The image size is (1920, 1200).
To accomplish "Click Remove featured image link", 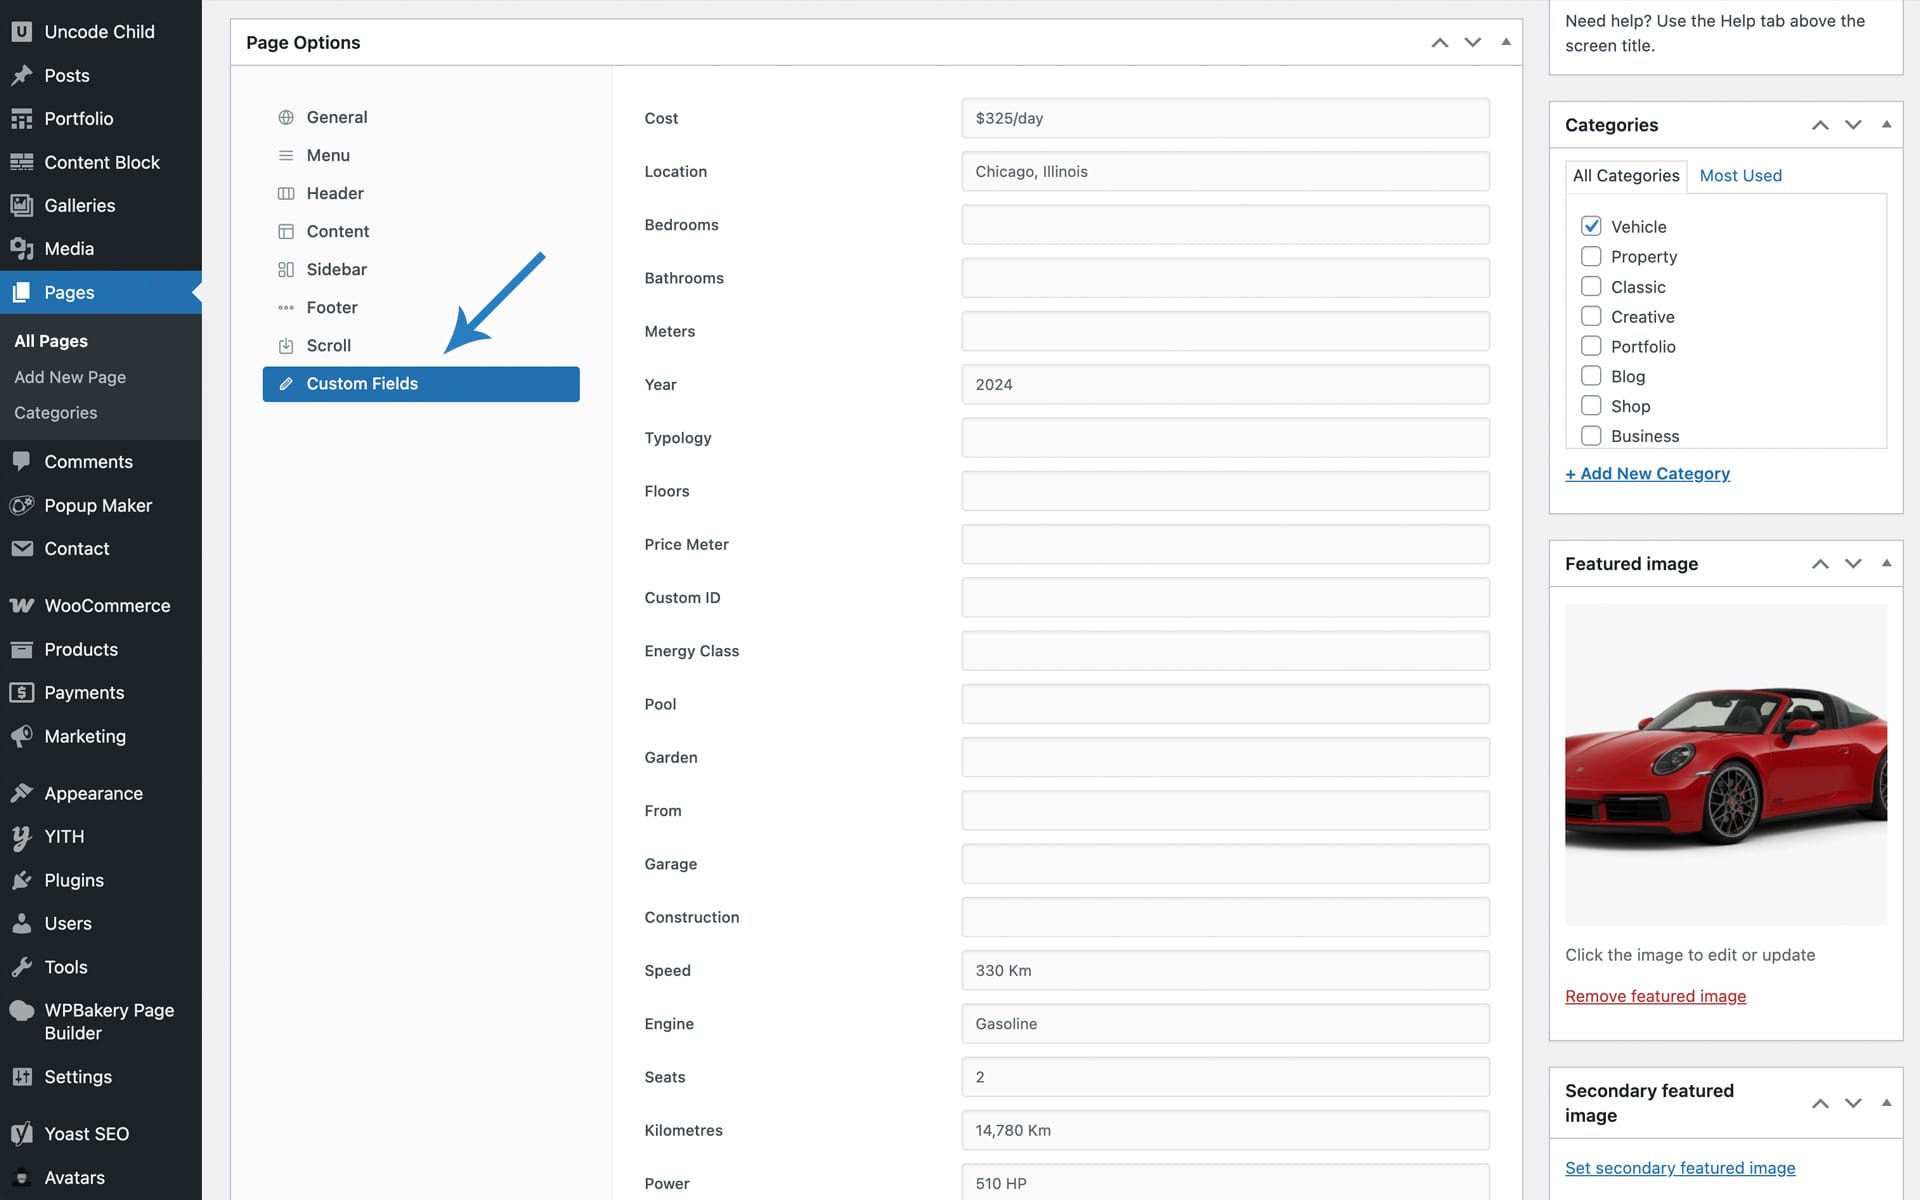I will (1655, 996).
